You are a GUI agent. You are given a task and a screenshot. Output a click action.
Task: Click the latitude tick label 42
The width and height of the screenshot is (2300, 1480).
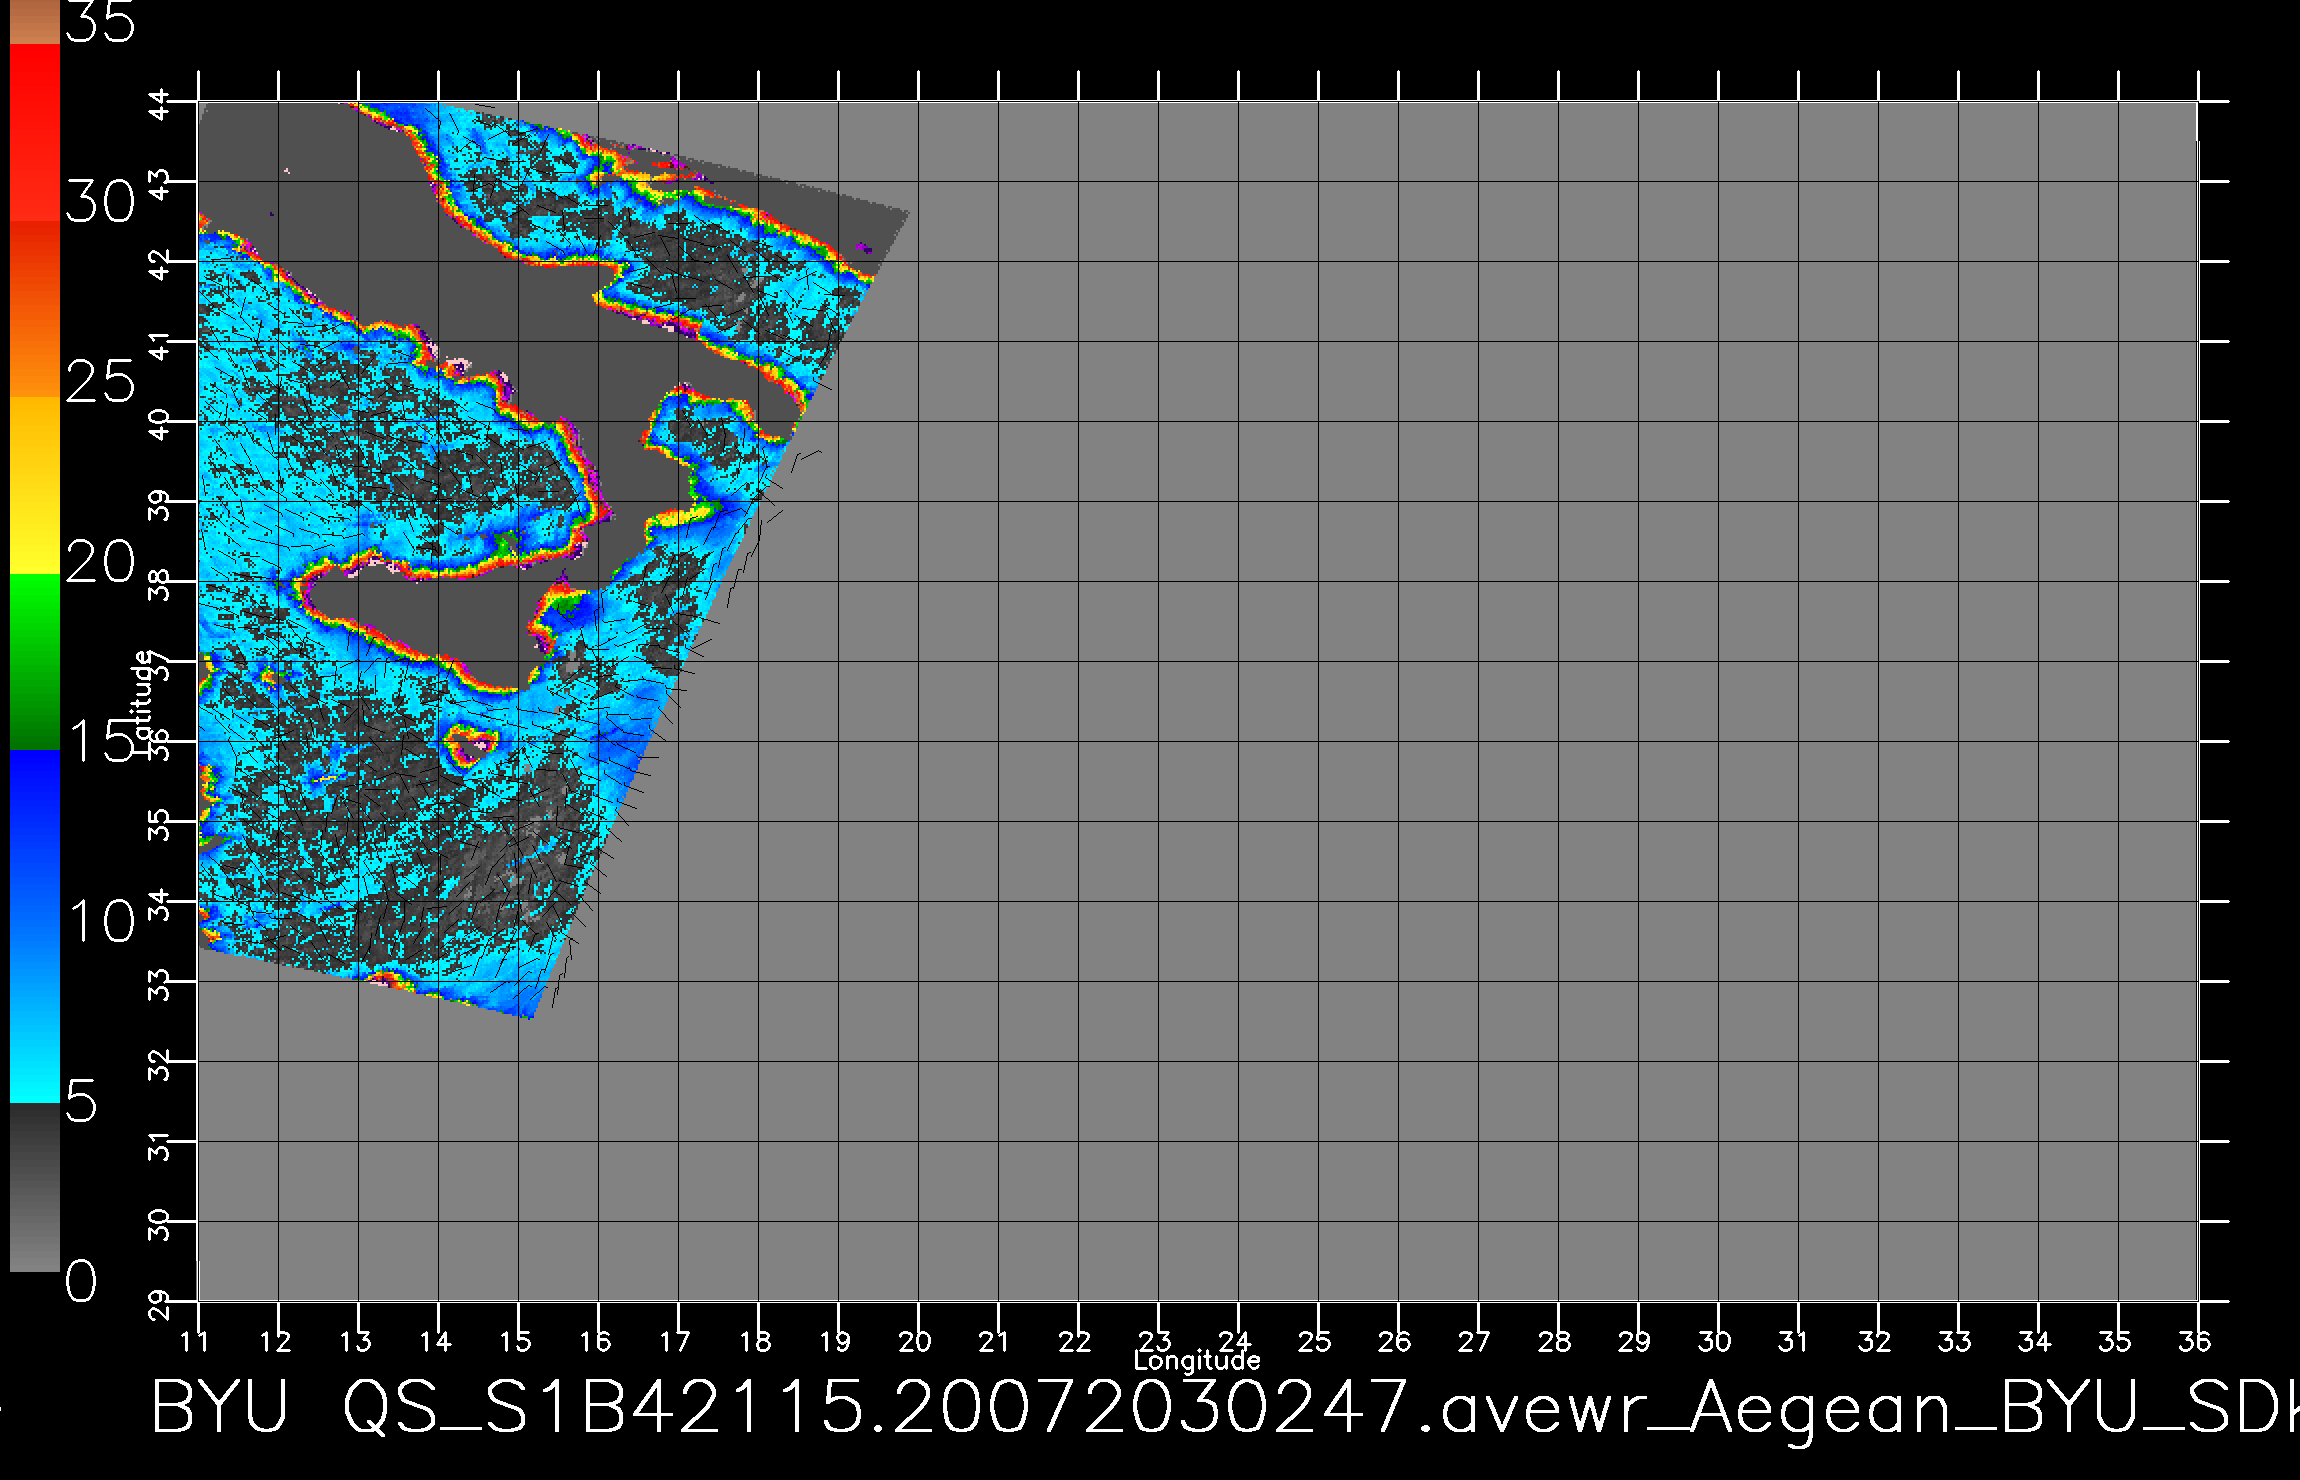(x=161, y=263)
